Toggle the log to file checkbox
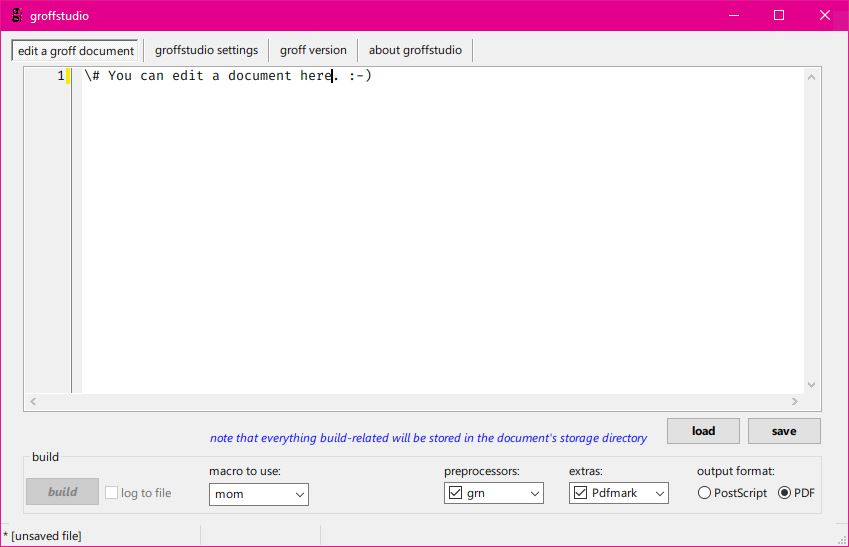Viewport: 849px width, 547px height. point(112,493)
